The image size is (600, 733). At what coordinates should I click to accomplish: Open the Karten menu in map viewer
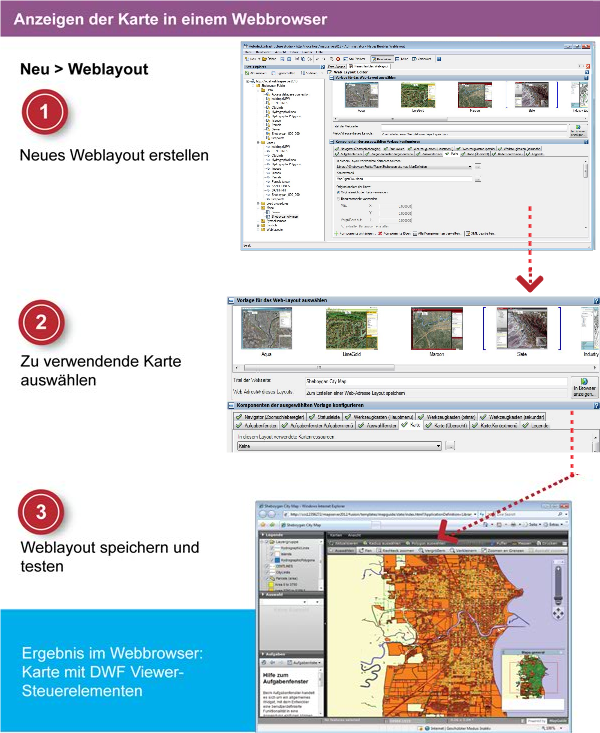pyautogui.click(x=336, y=535)
